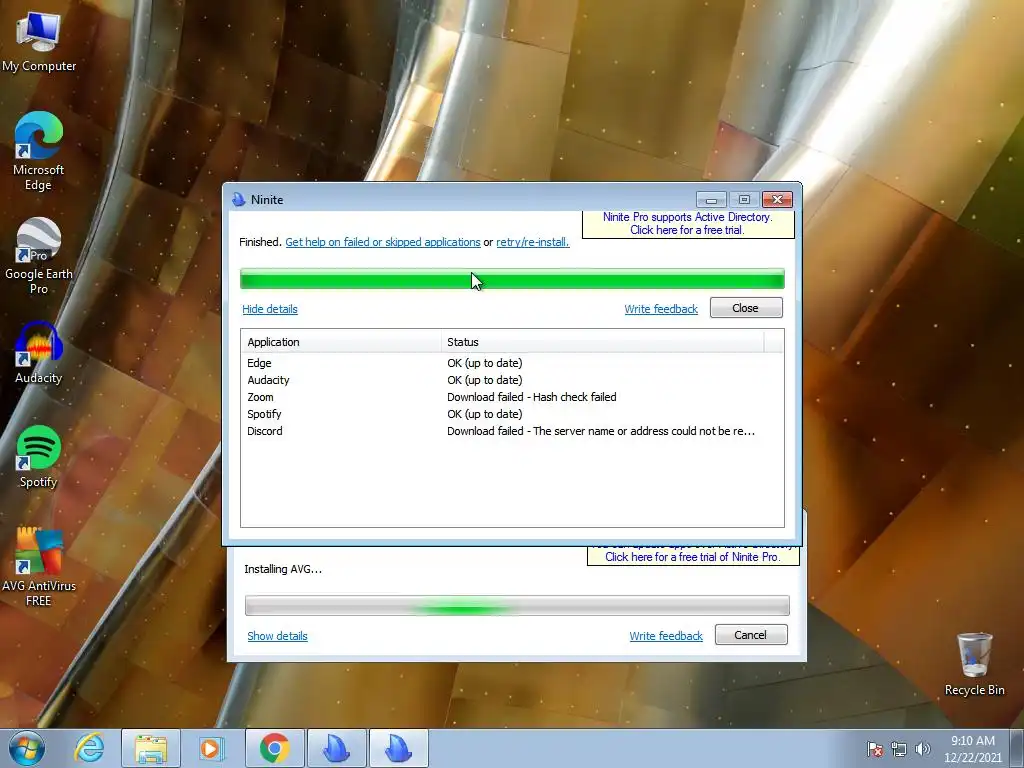Open Google Earth Pro desktop shortcut
1024x768 pixels.
point(39,255)
